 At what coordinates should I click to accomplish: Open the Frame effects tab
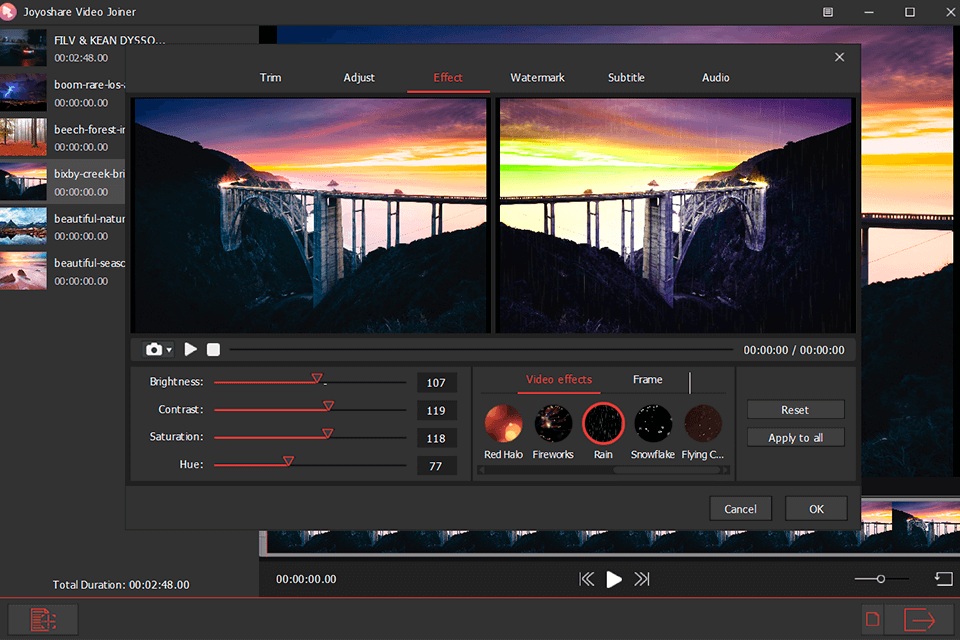648,380
